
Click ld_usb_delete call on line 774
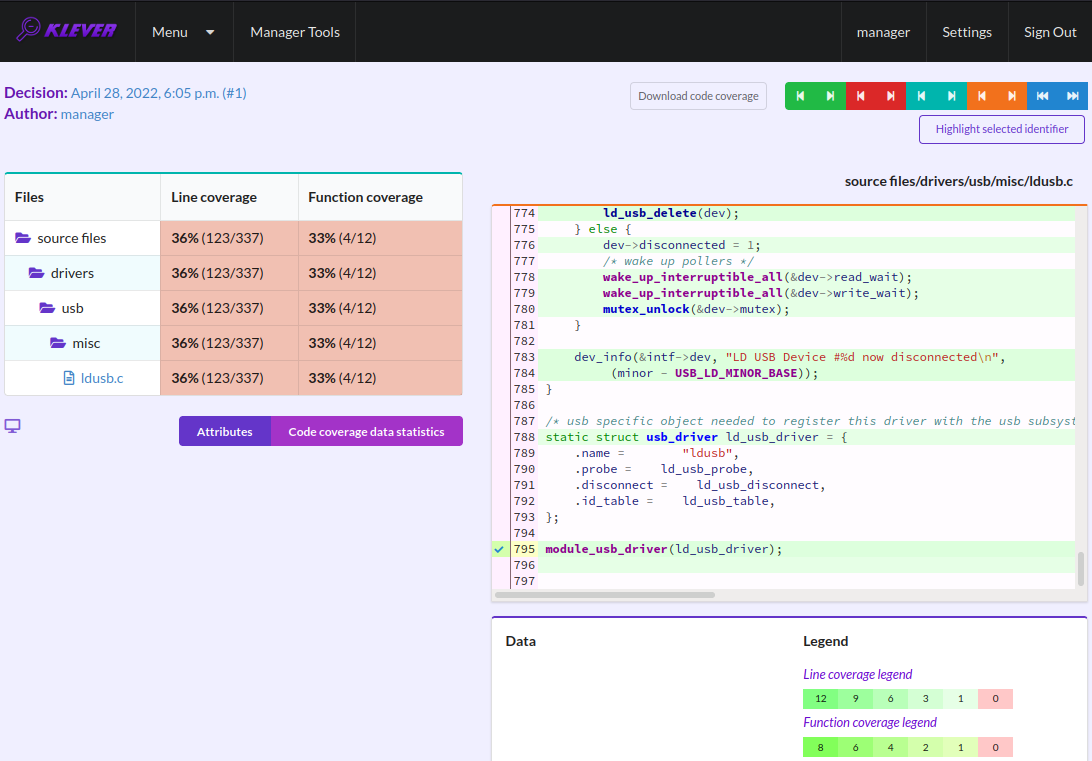pyautogui.click(x=649, y=213)
